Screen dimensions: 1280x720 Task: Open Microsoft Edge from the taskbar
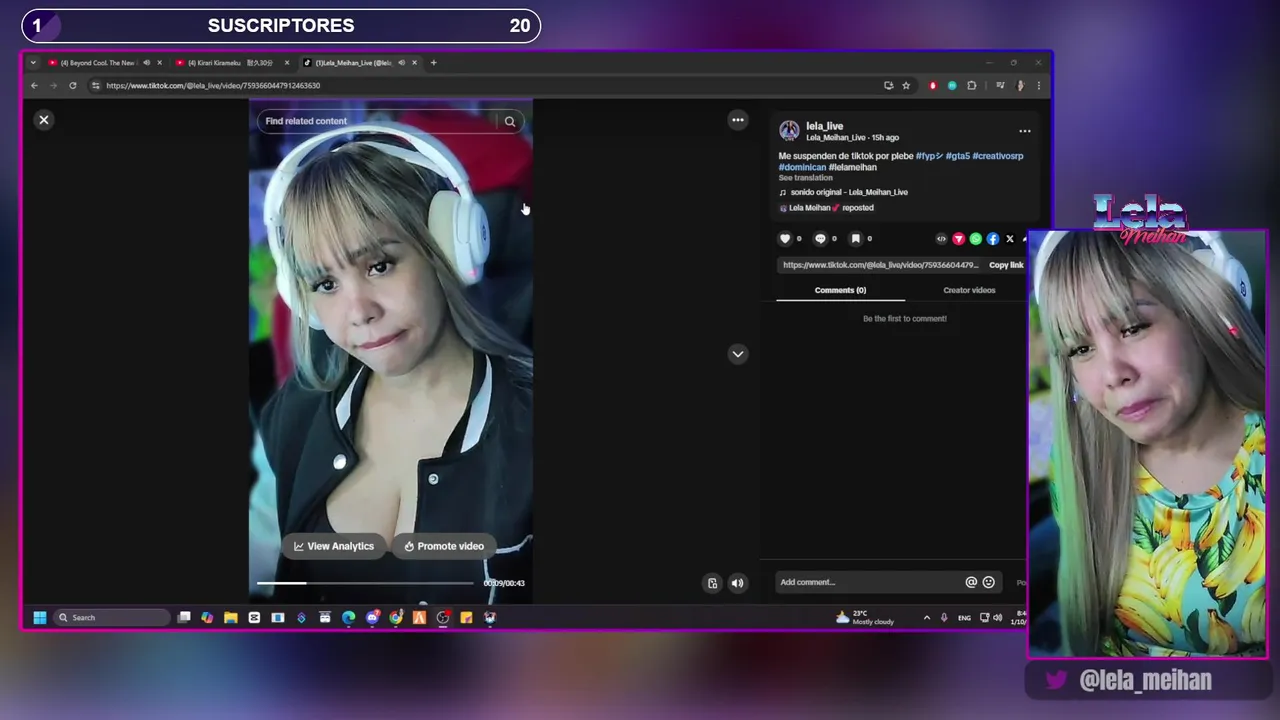click(349, 618)
